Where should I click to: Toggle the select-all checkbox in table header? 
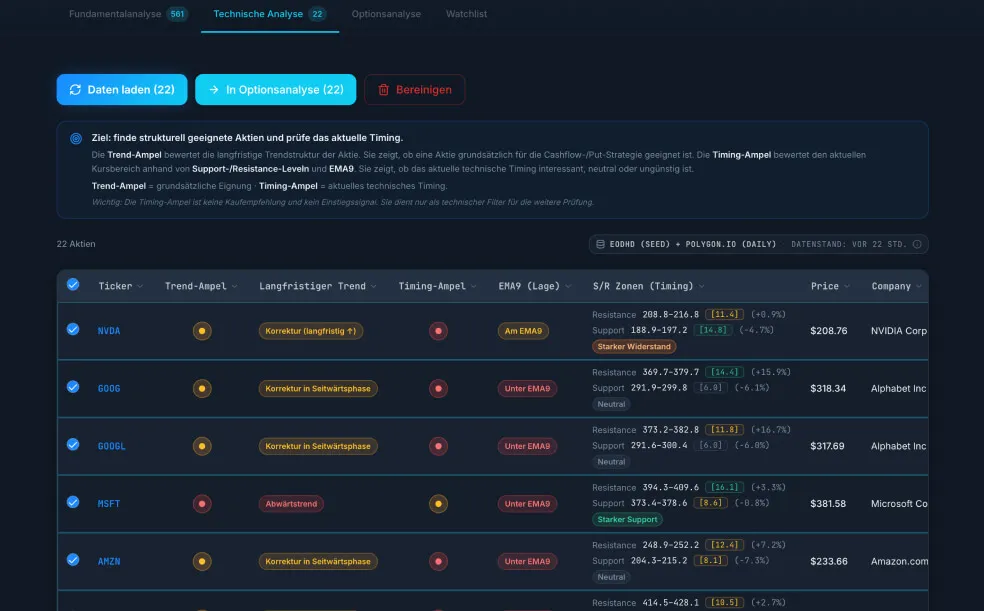pyautogui.click(x=73, y=285)
